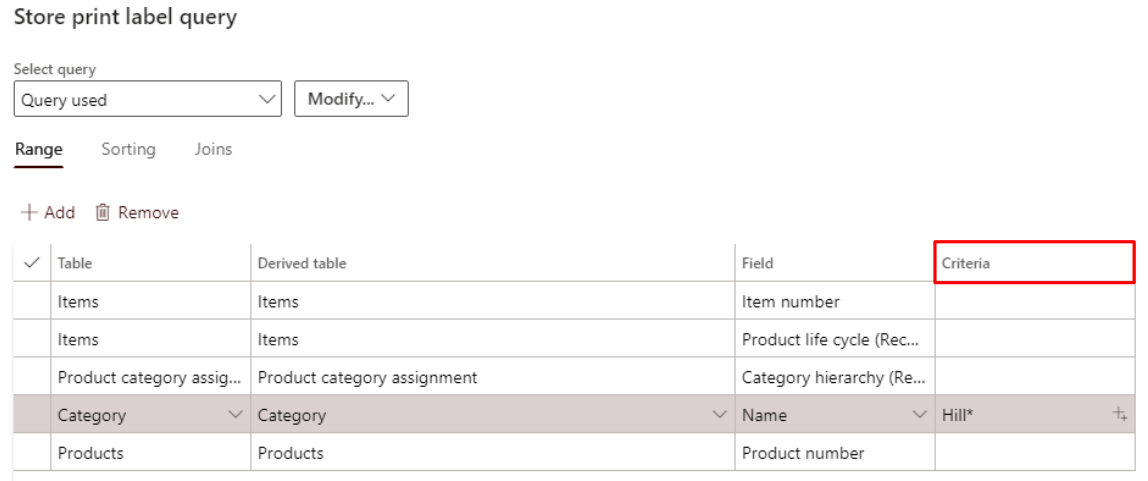
Task: Click the Hill* criteria input field
Action: (1020, 415)
